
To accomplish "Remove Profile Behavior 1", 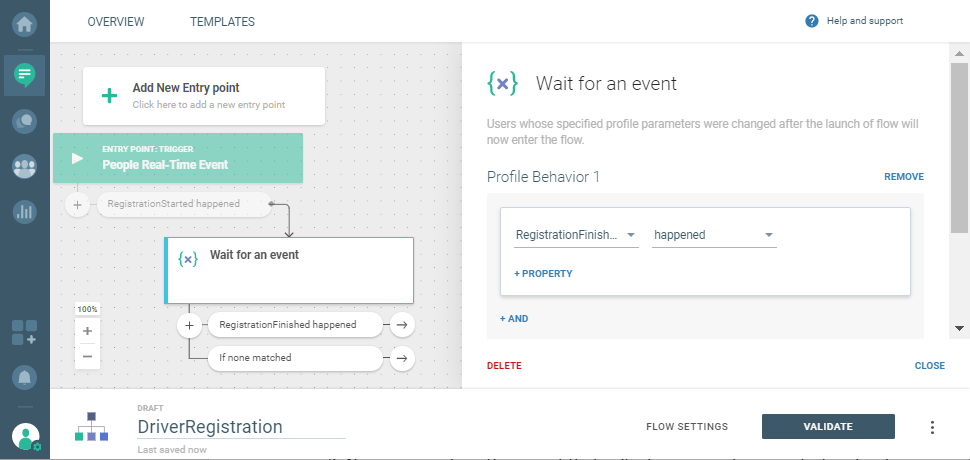I will (903, 177).
